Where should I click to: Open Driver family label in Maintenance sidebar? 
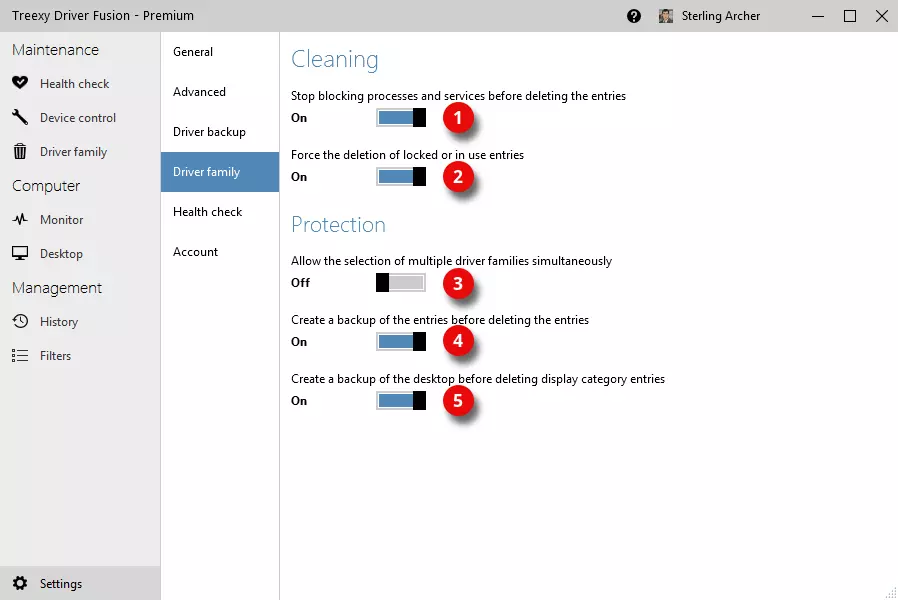tap(73, 152)
